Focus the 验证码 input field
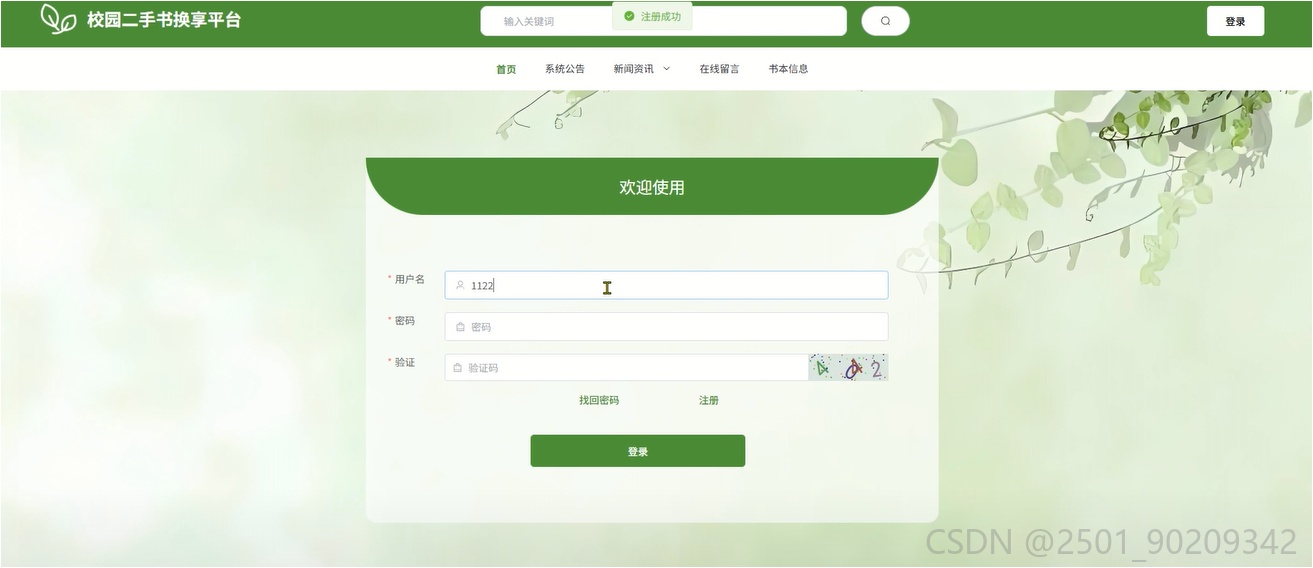 (626, 367)
